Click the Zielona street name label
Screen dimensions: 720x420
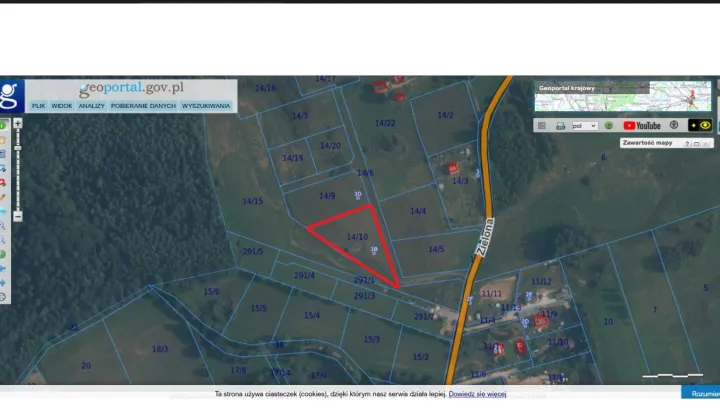click(x=486, y=237)
